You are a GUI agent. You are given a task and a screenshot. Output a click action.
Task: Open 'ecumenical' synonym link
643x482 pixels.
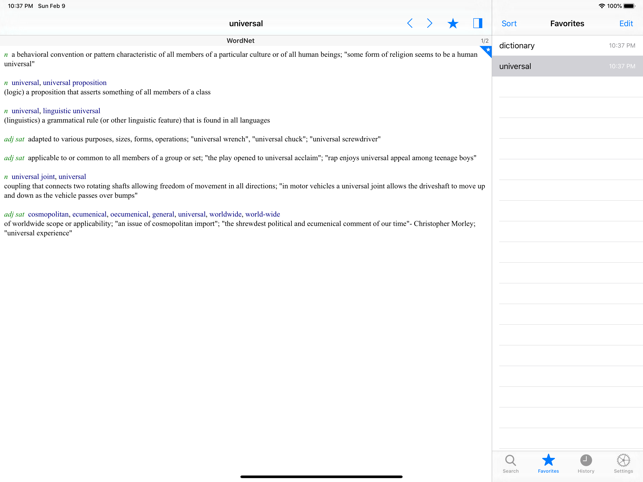(89, 214)
